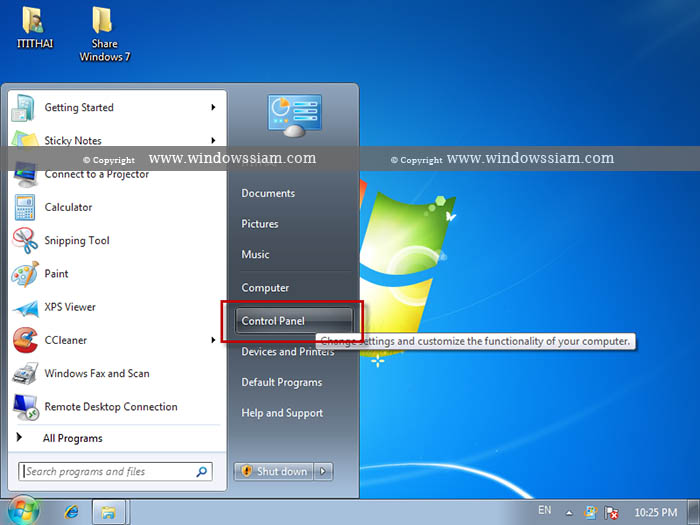Click the Remote Desktop Connection icon

(26, 407)
